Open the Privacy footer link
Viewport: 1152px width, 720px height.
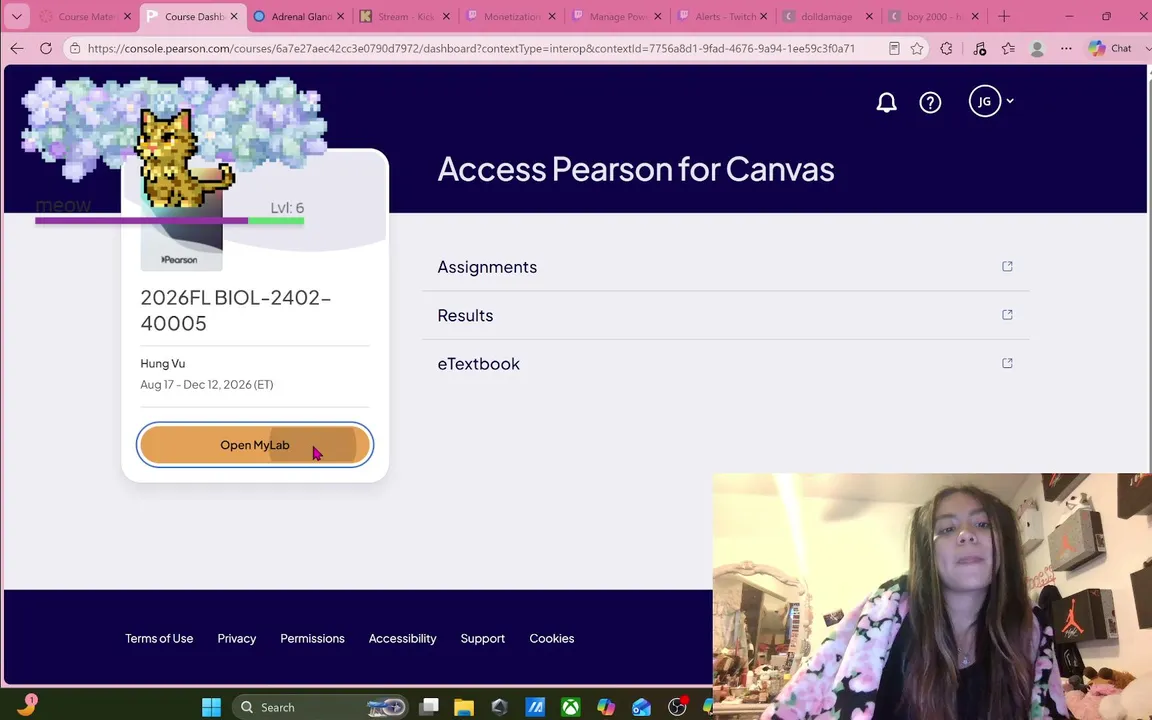[237, 638]
